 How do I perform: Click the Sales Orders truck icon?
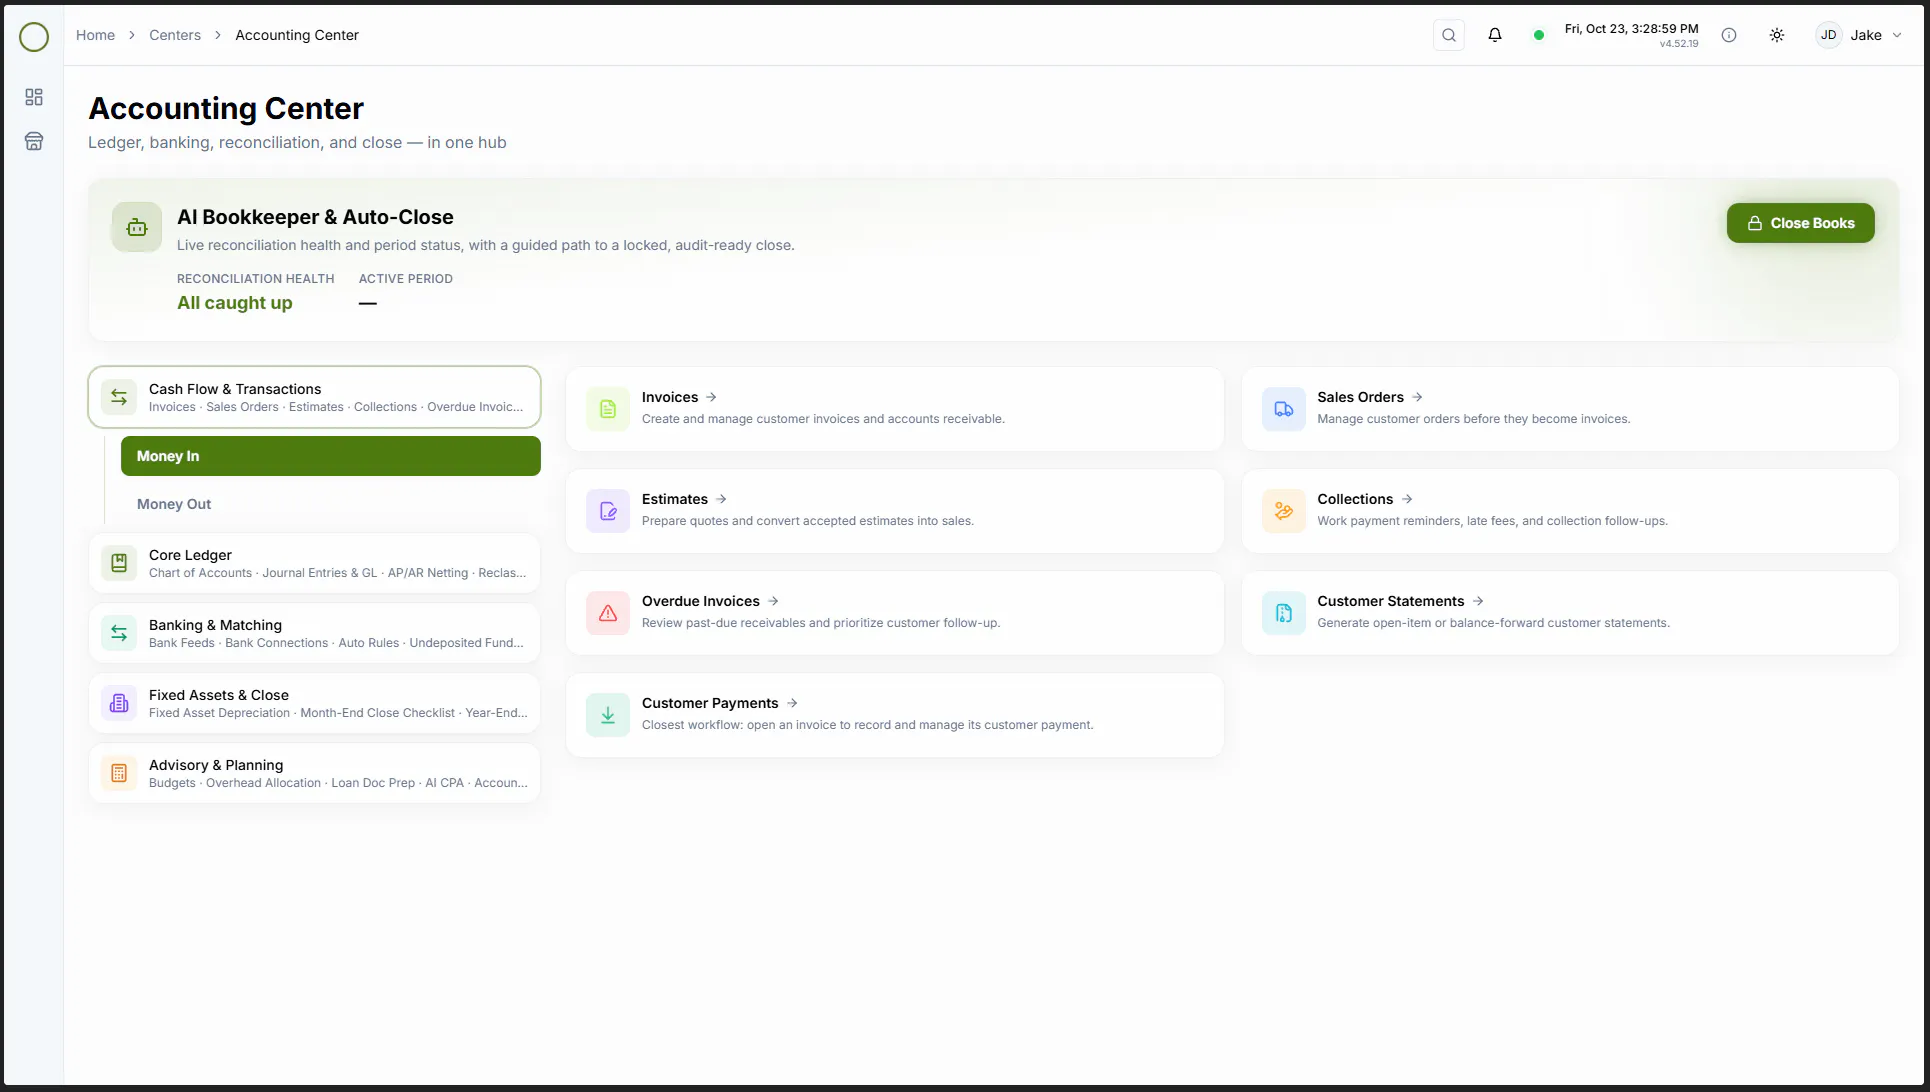pos(1284,409)
